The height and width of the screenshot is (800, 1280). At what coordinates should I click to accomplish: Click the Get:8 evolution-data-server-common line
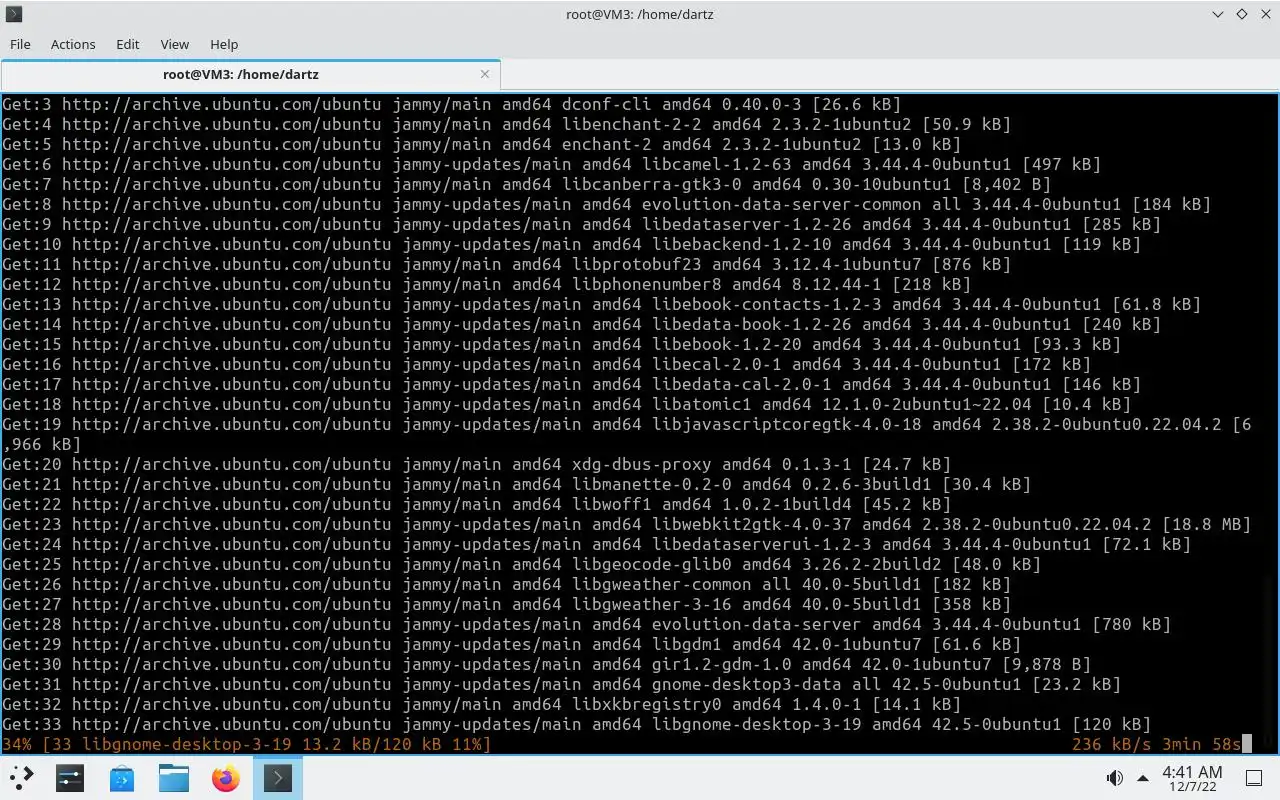[x=606, y=204]
